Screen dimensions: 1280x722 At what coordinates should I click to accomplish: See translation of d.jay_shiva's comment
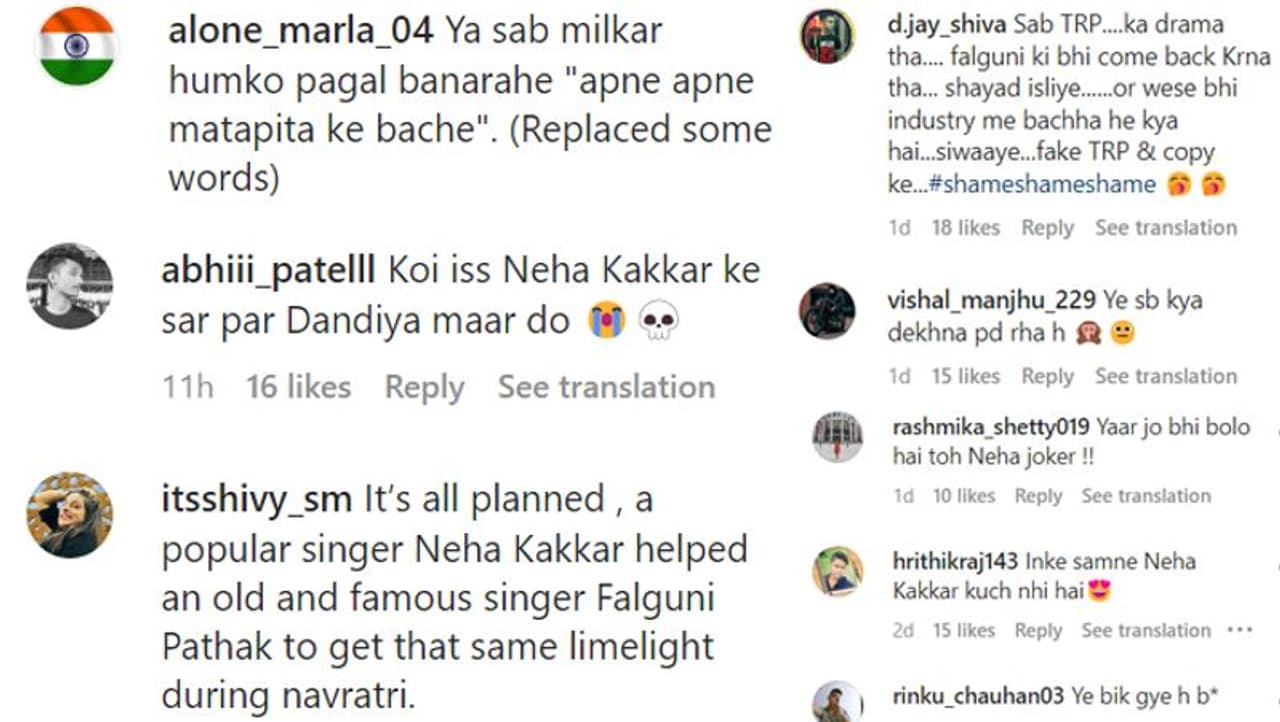pyautogui.click(x=1165, y=228)
